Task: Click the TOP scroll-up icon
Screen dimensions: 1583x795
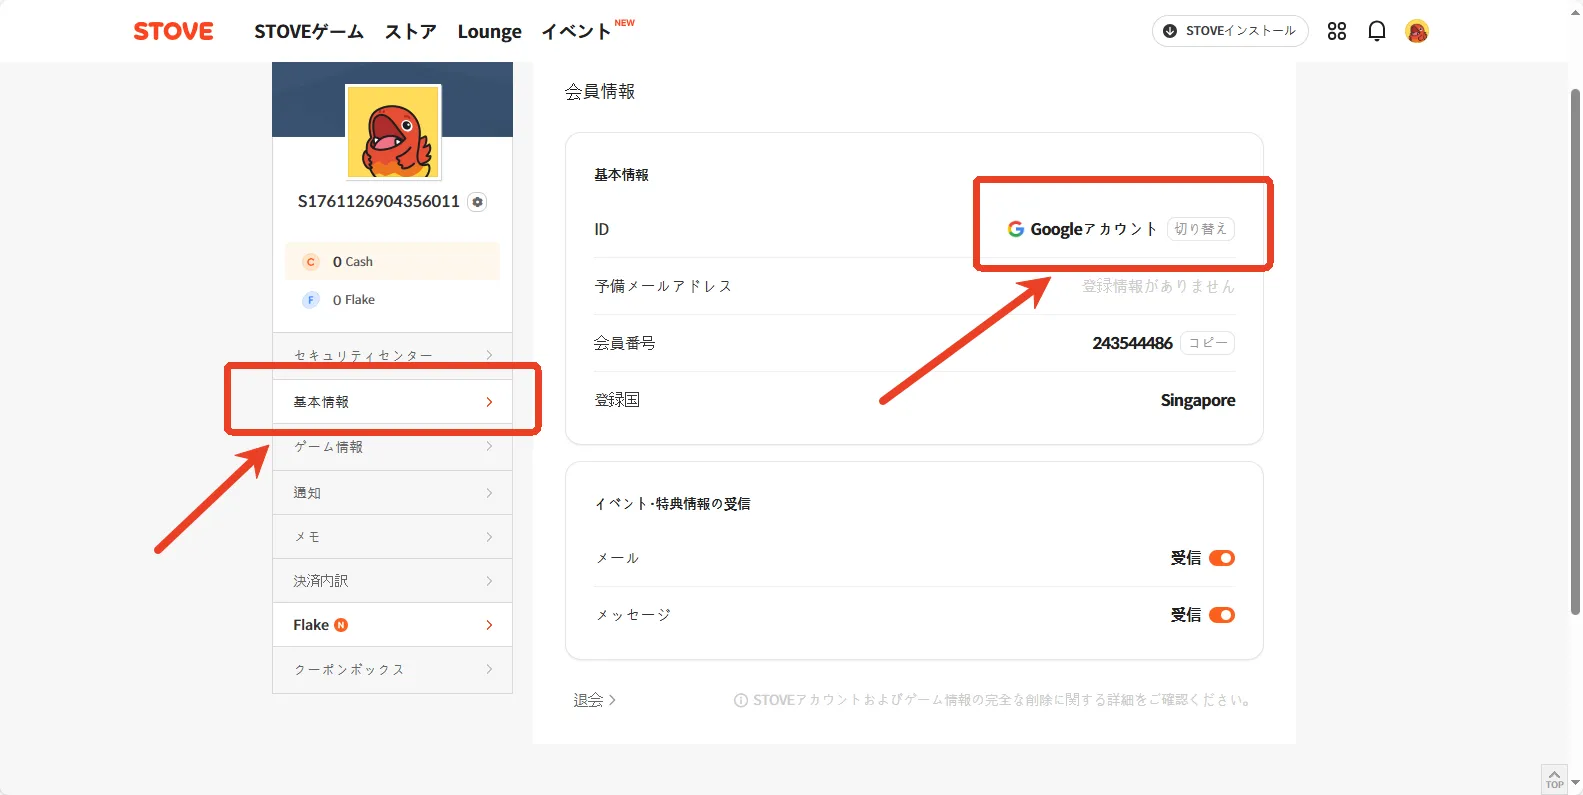Action: click(1554, 778)
